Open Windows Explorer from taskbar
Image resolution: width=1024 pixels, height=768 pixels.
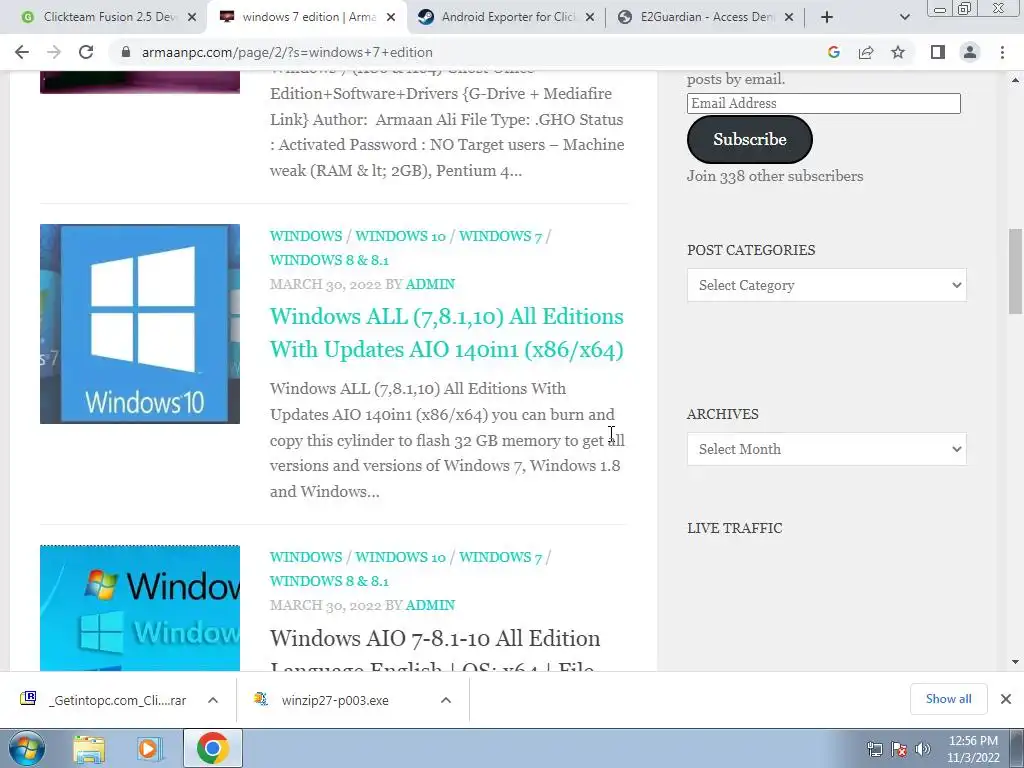point(89,749)
